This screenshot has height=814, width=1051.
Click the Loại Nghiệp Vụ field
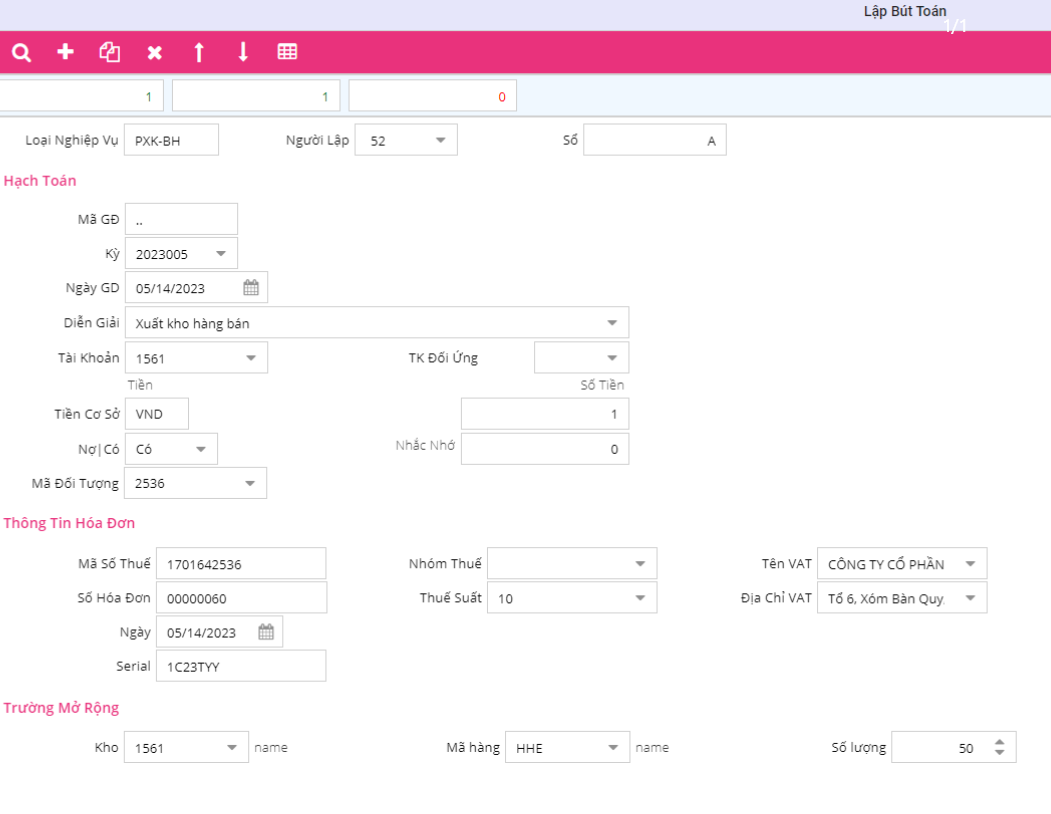tap(171, 141)
